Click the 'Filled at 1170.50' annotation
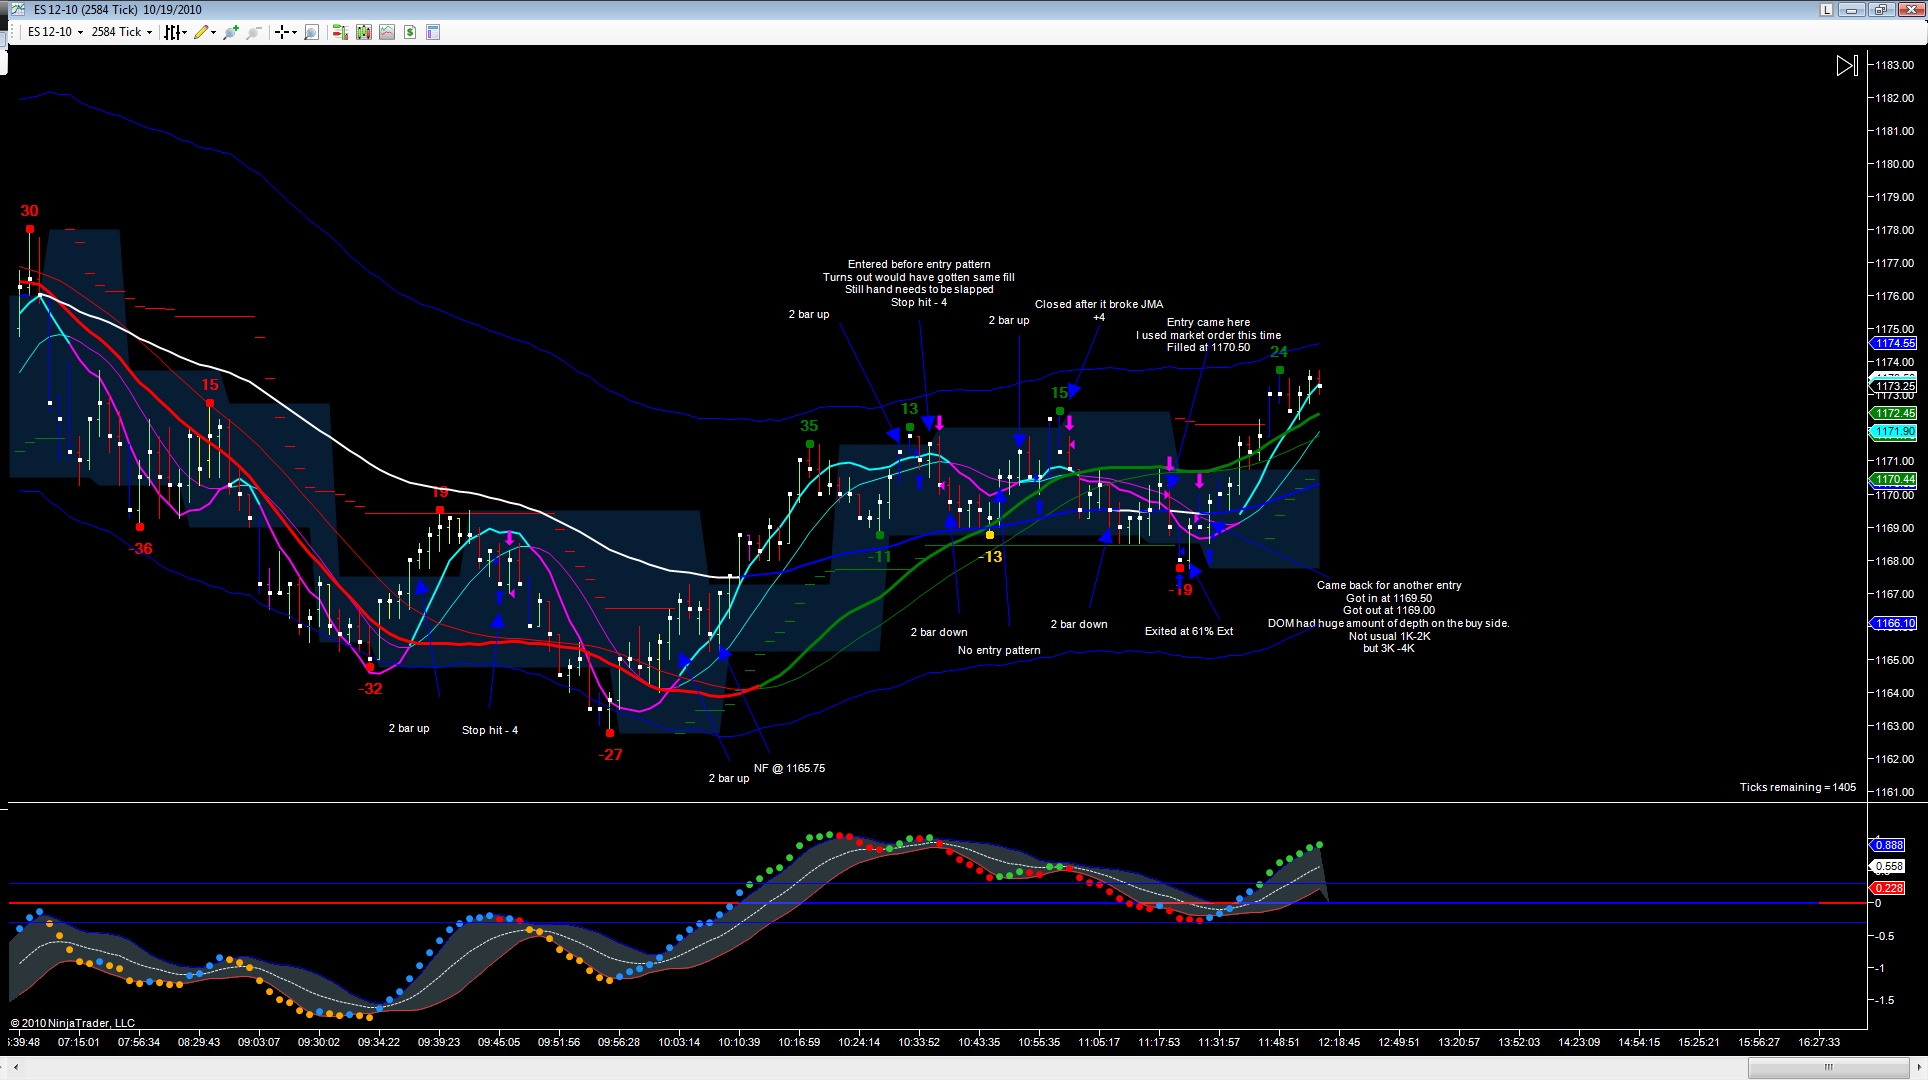 [1208, 347]
